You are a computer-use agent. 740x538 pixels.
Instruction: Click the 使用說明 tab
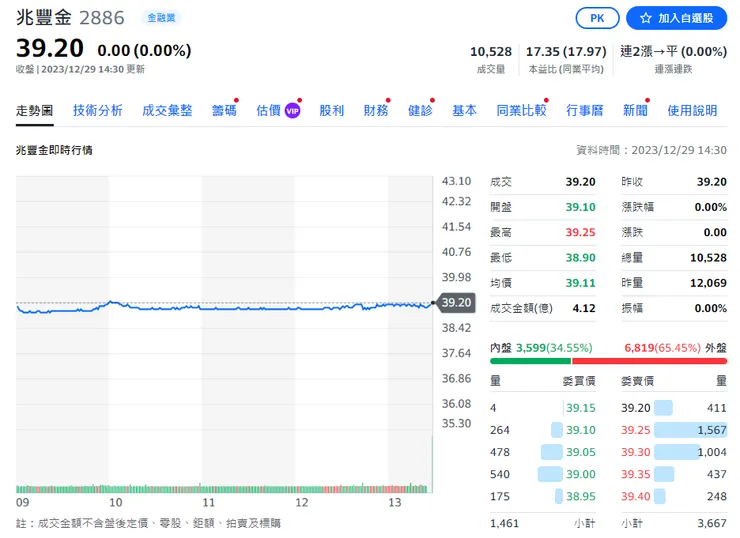click(692, 111)
